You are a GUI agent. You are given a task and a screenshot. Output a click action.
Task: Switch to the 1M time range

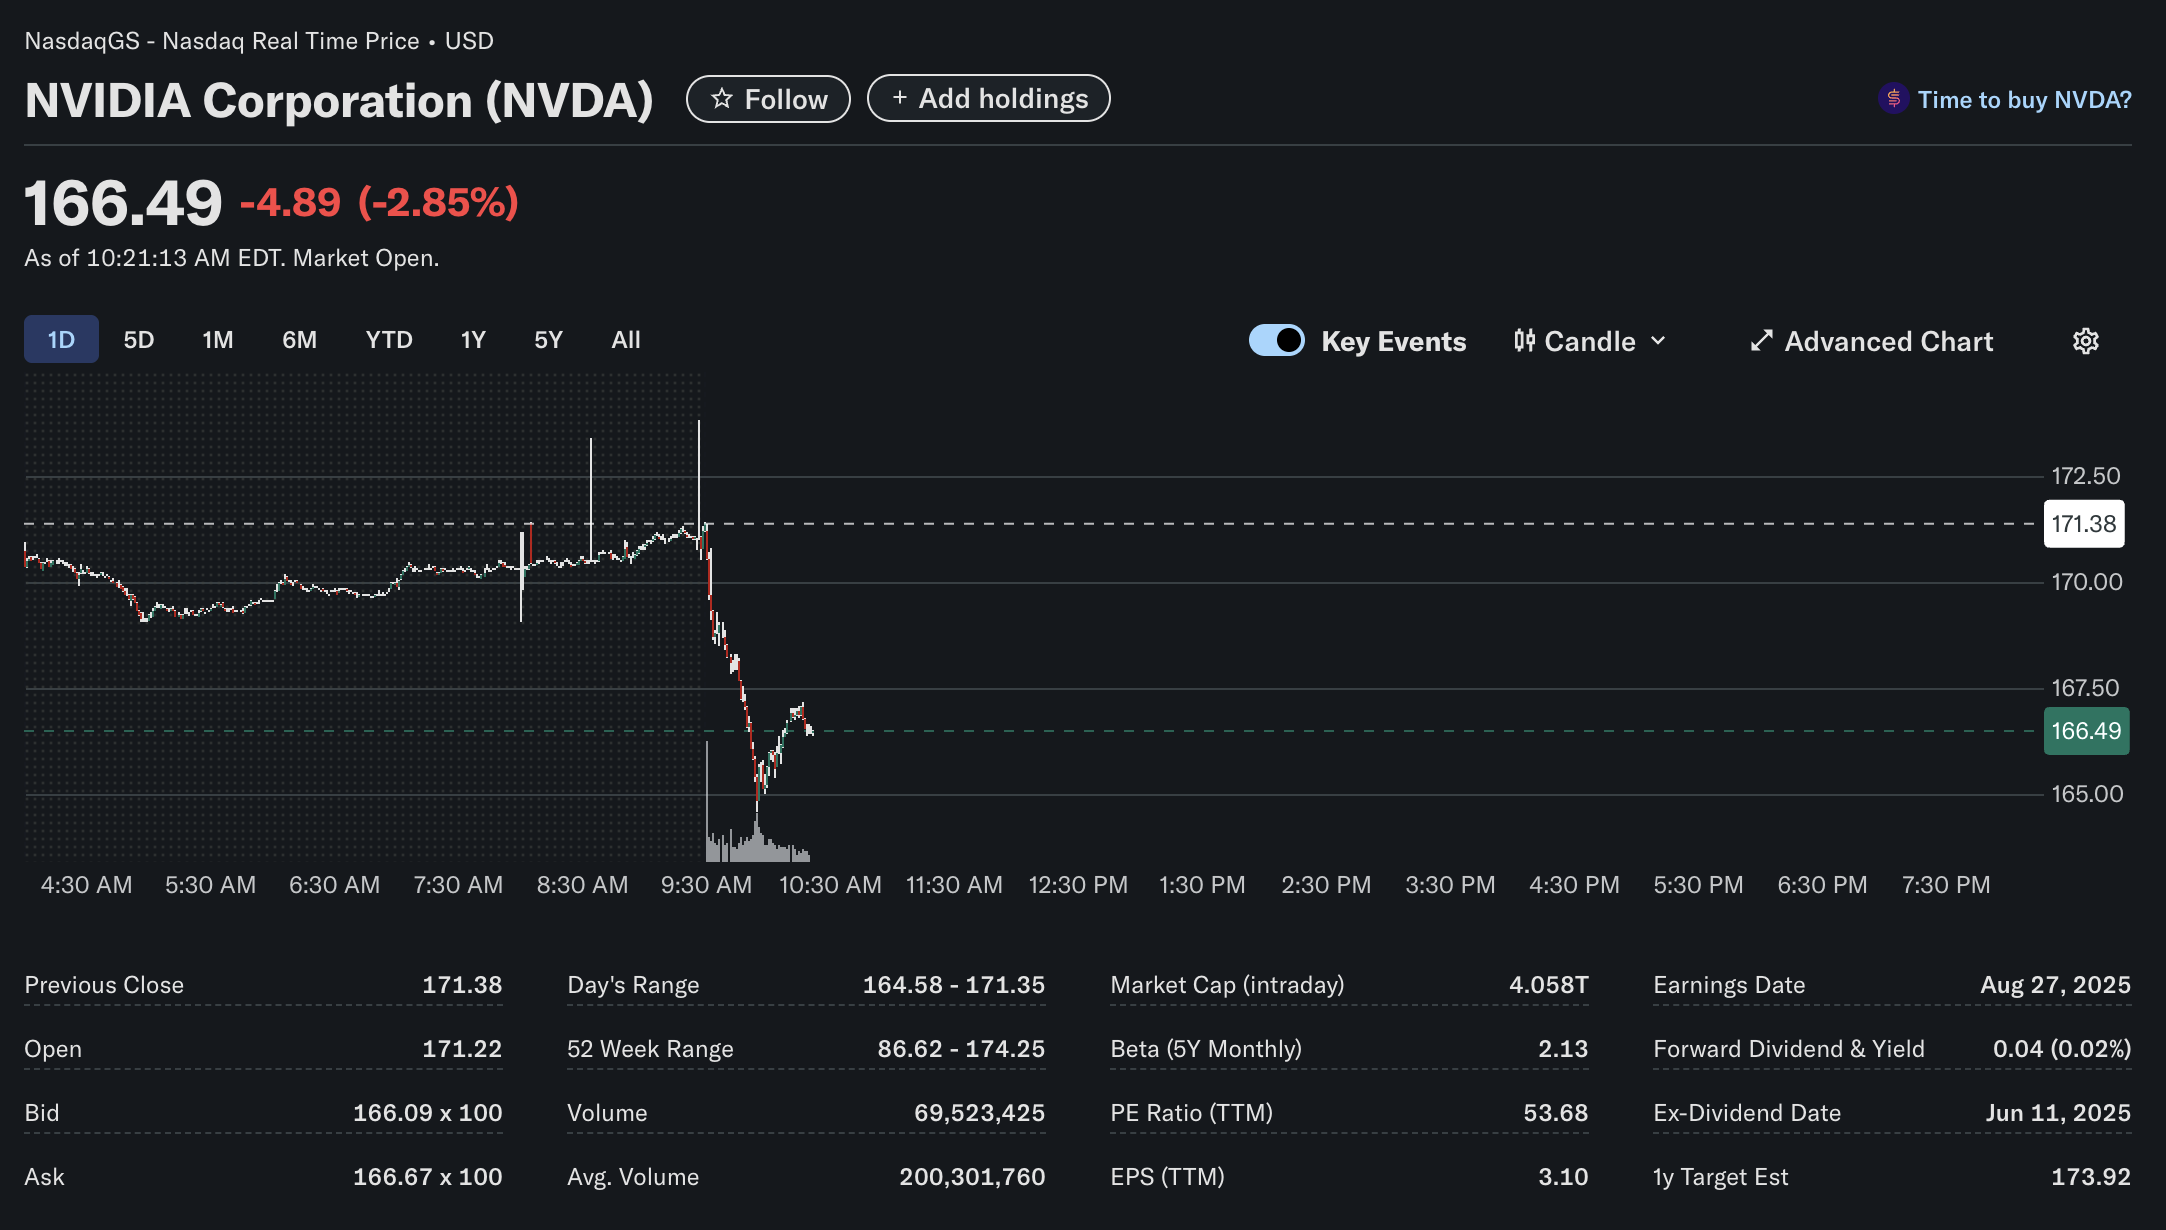pyautogui.click(x=218, y=340)
